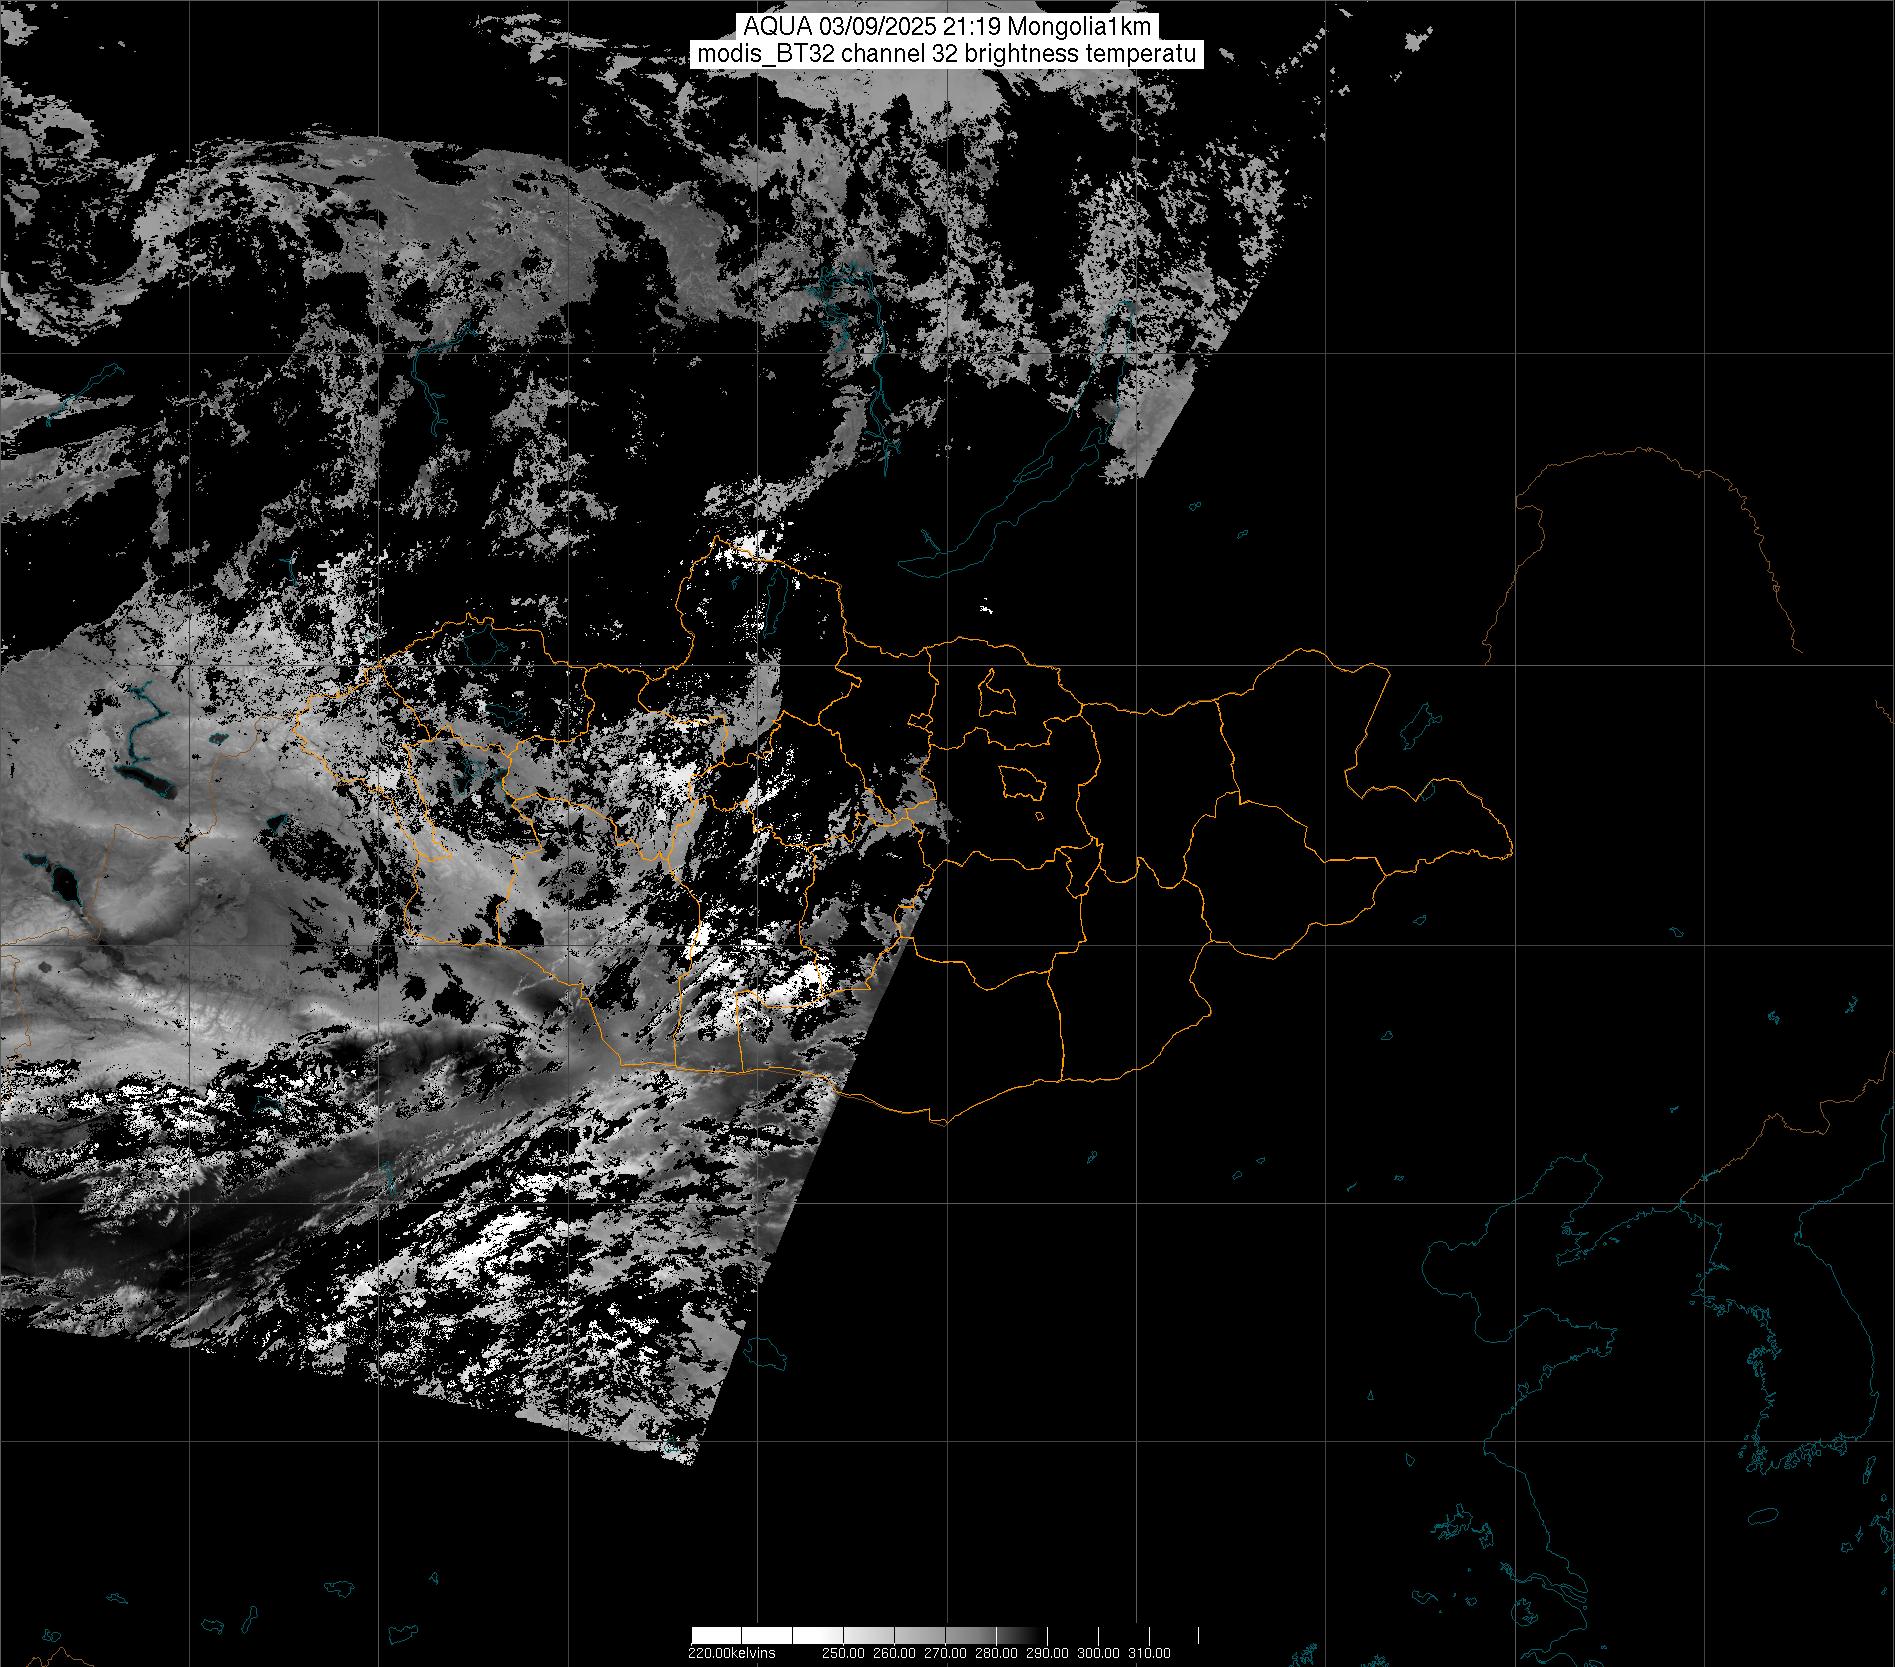Click the '310.00' colorbar label
The image size is (1895, 1667).
tap(1149, 1653)
